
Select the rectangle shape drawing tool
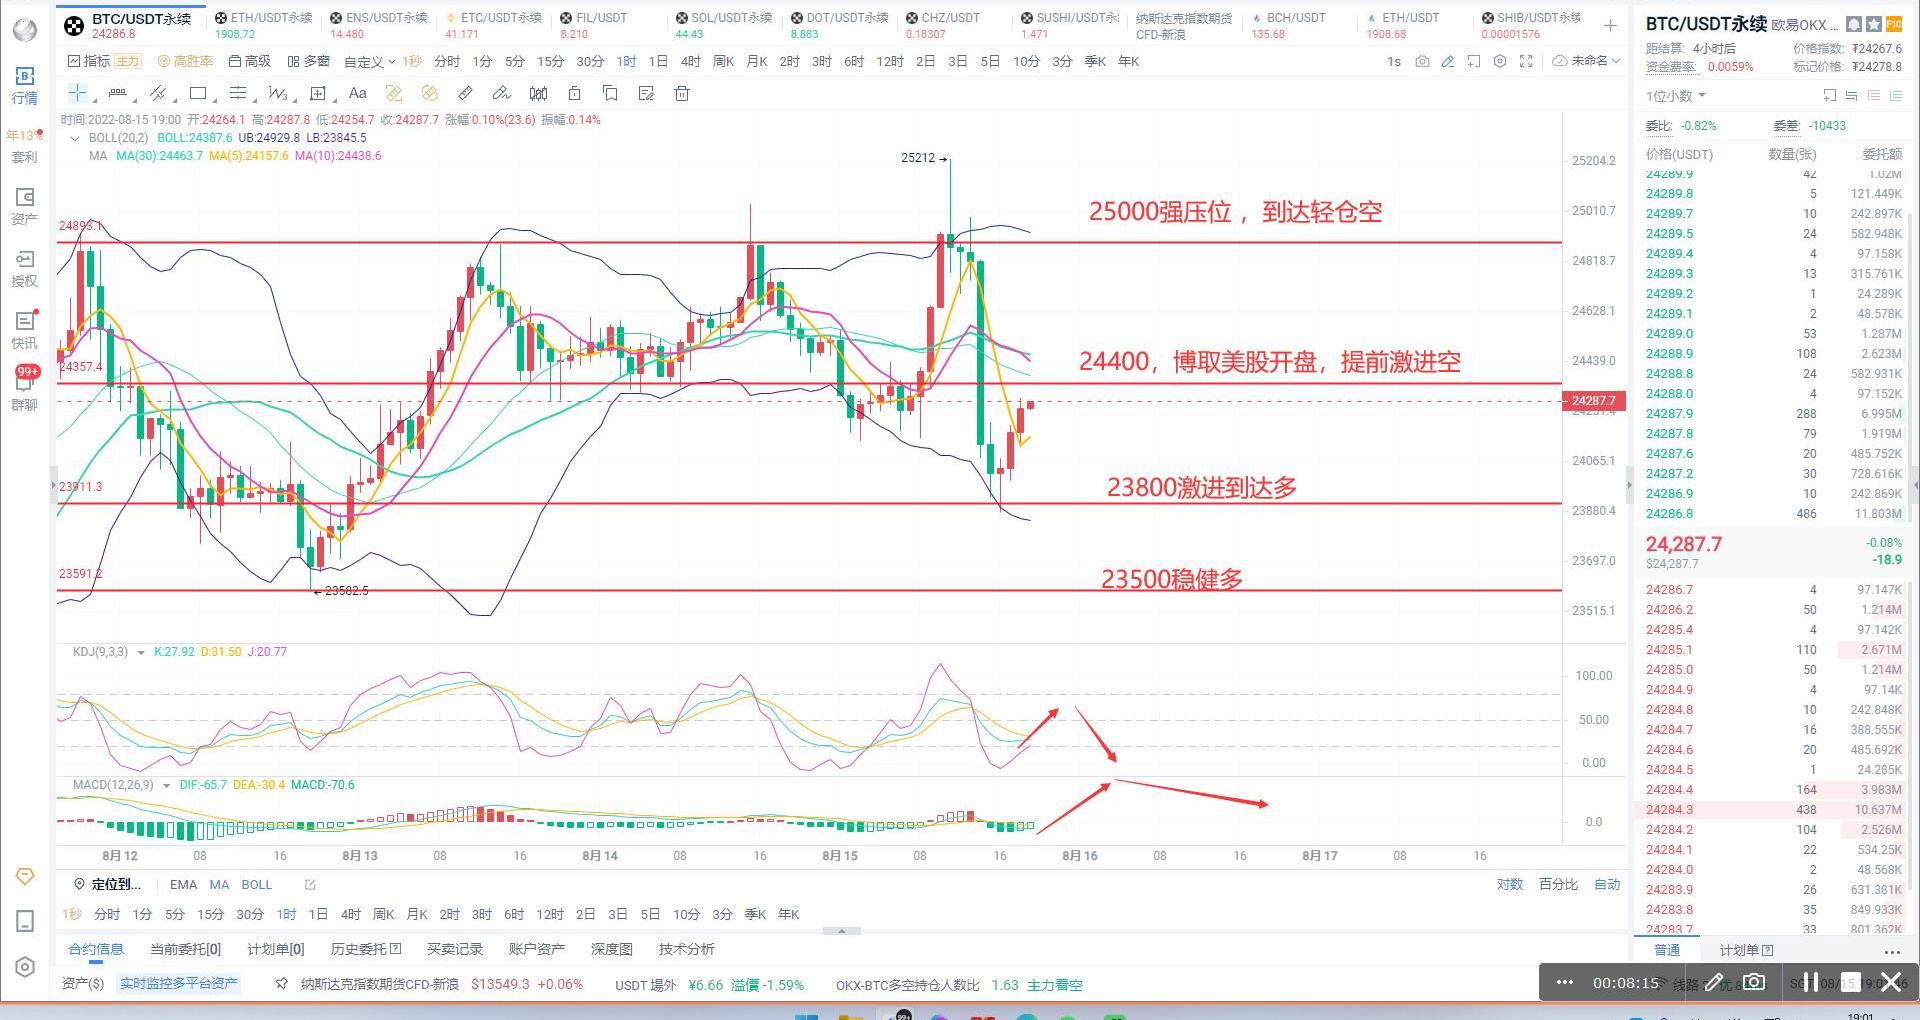coord(198,94)
